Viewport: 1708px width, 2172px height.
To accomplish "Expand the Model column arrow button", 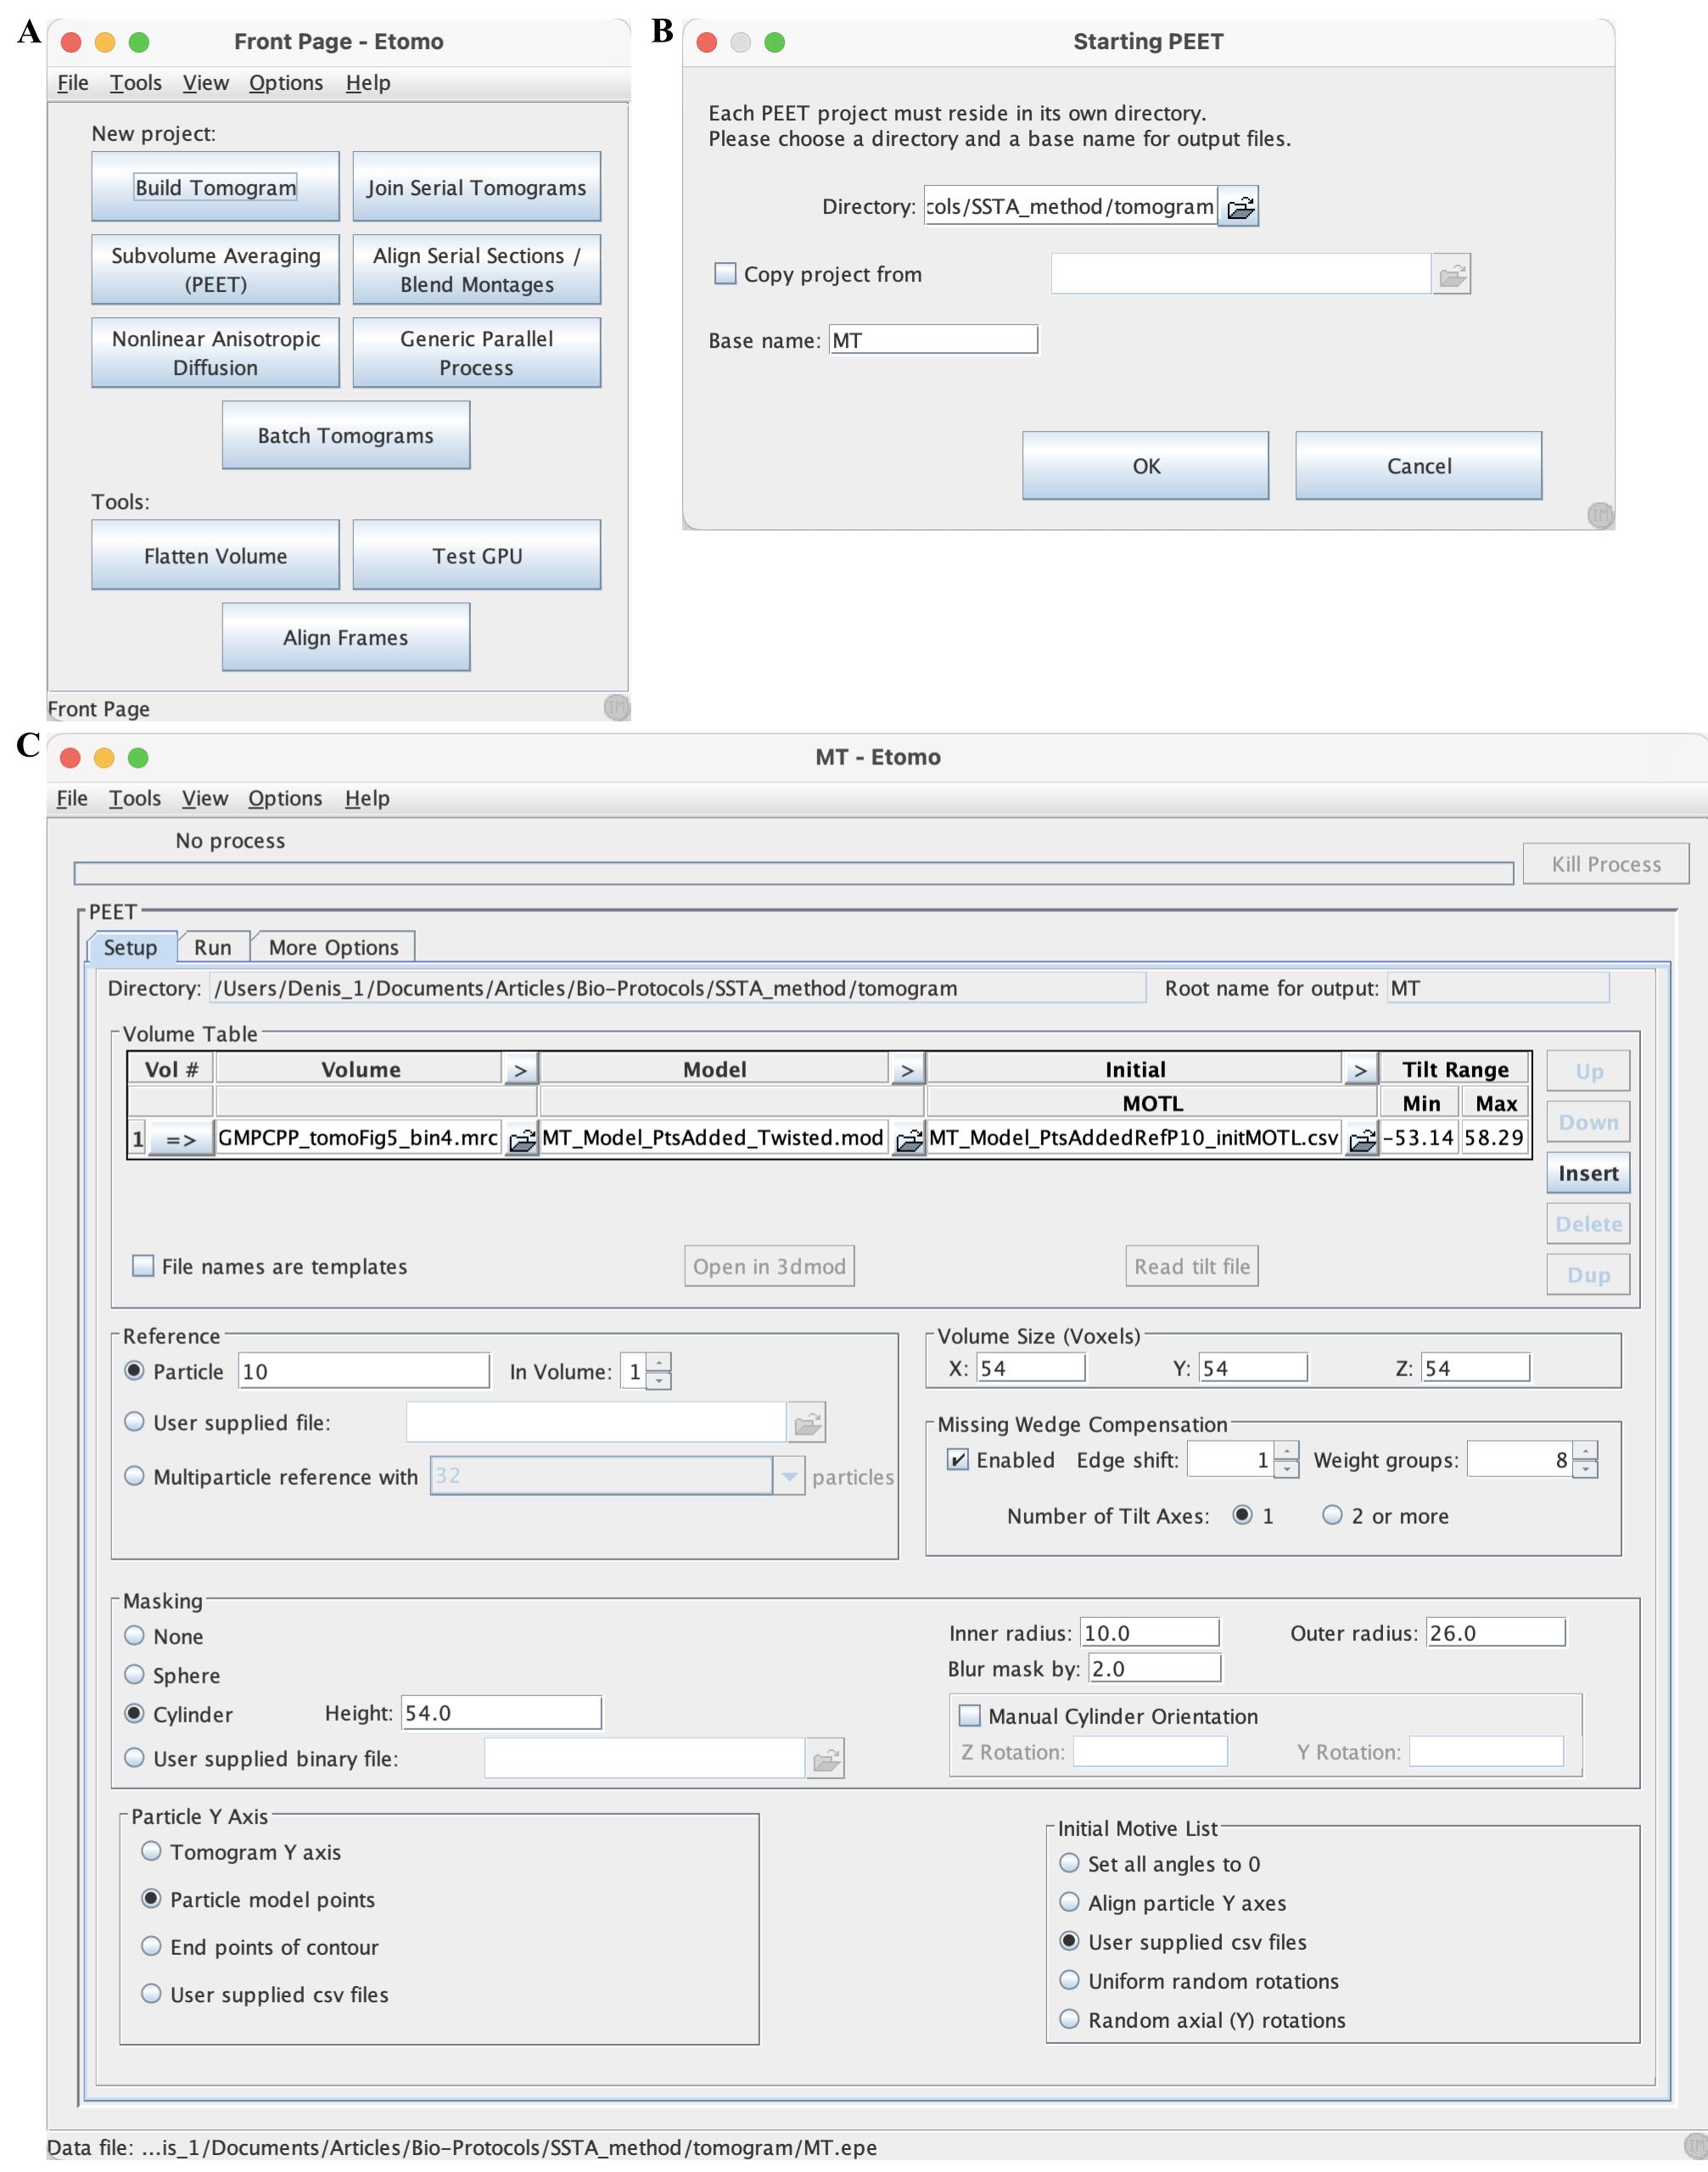I will tap(907, 1069).
